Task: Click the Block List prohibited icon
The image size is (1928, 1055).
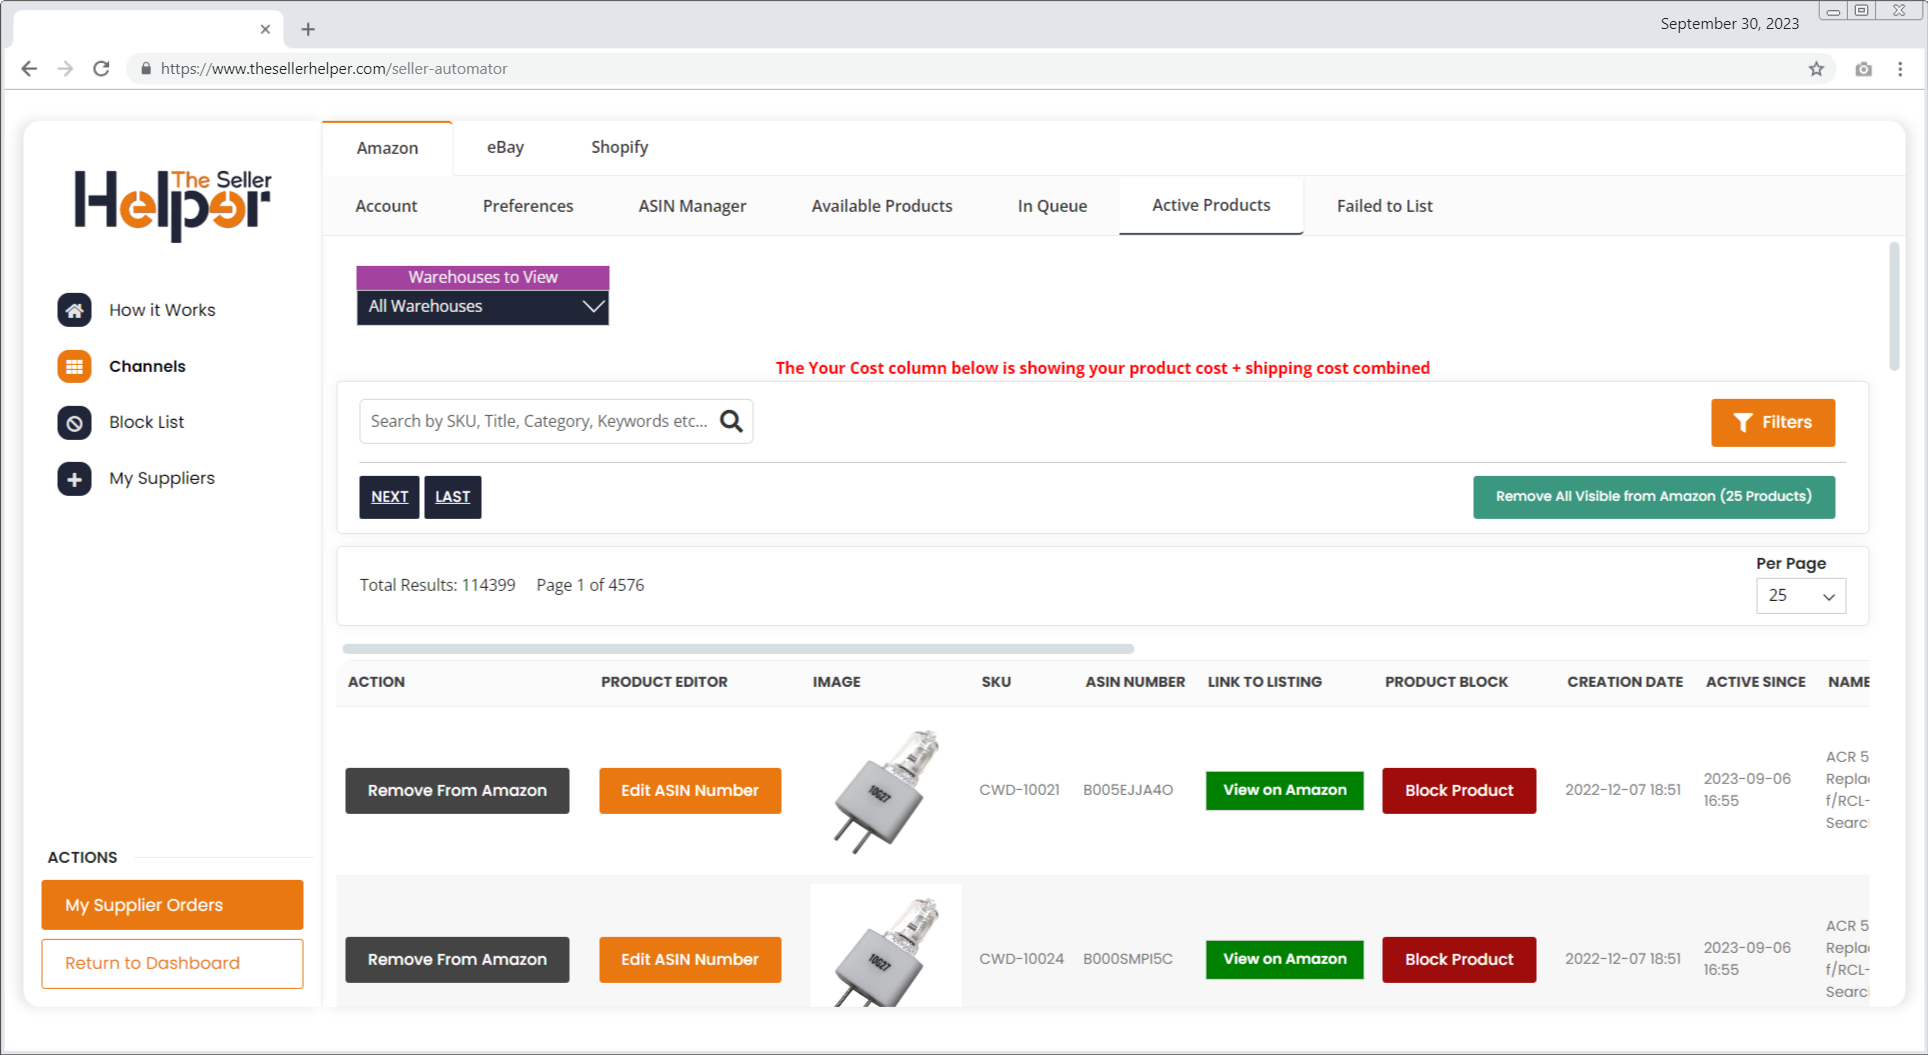Action: (74, 422)
